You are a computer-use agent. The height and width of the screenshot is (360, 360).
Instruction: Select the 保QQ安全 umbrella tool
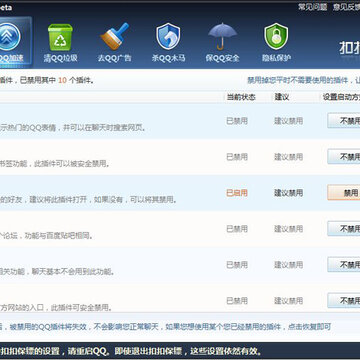[222, 43]
